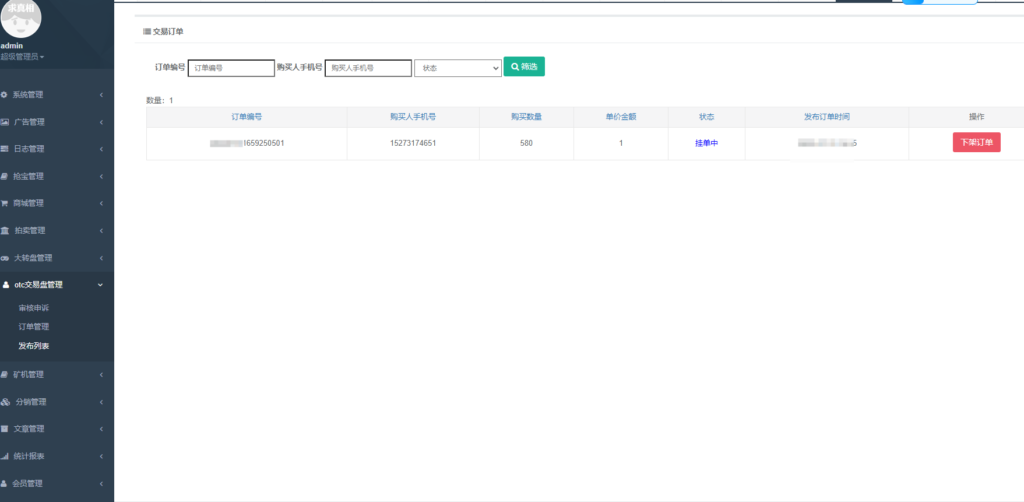Open the 状态 status dropdown filter

click(457, 68)
